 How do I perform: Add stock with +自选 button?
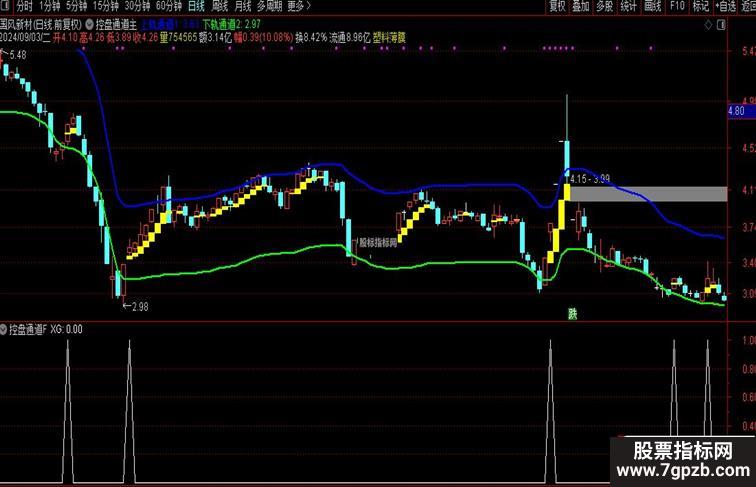point(726,6)
